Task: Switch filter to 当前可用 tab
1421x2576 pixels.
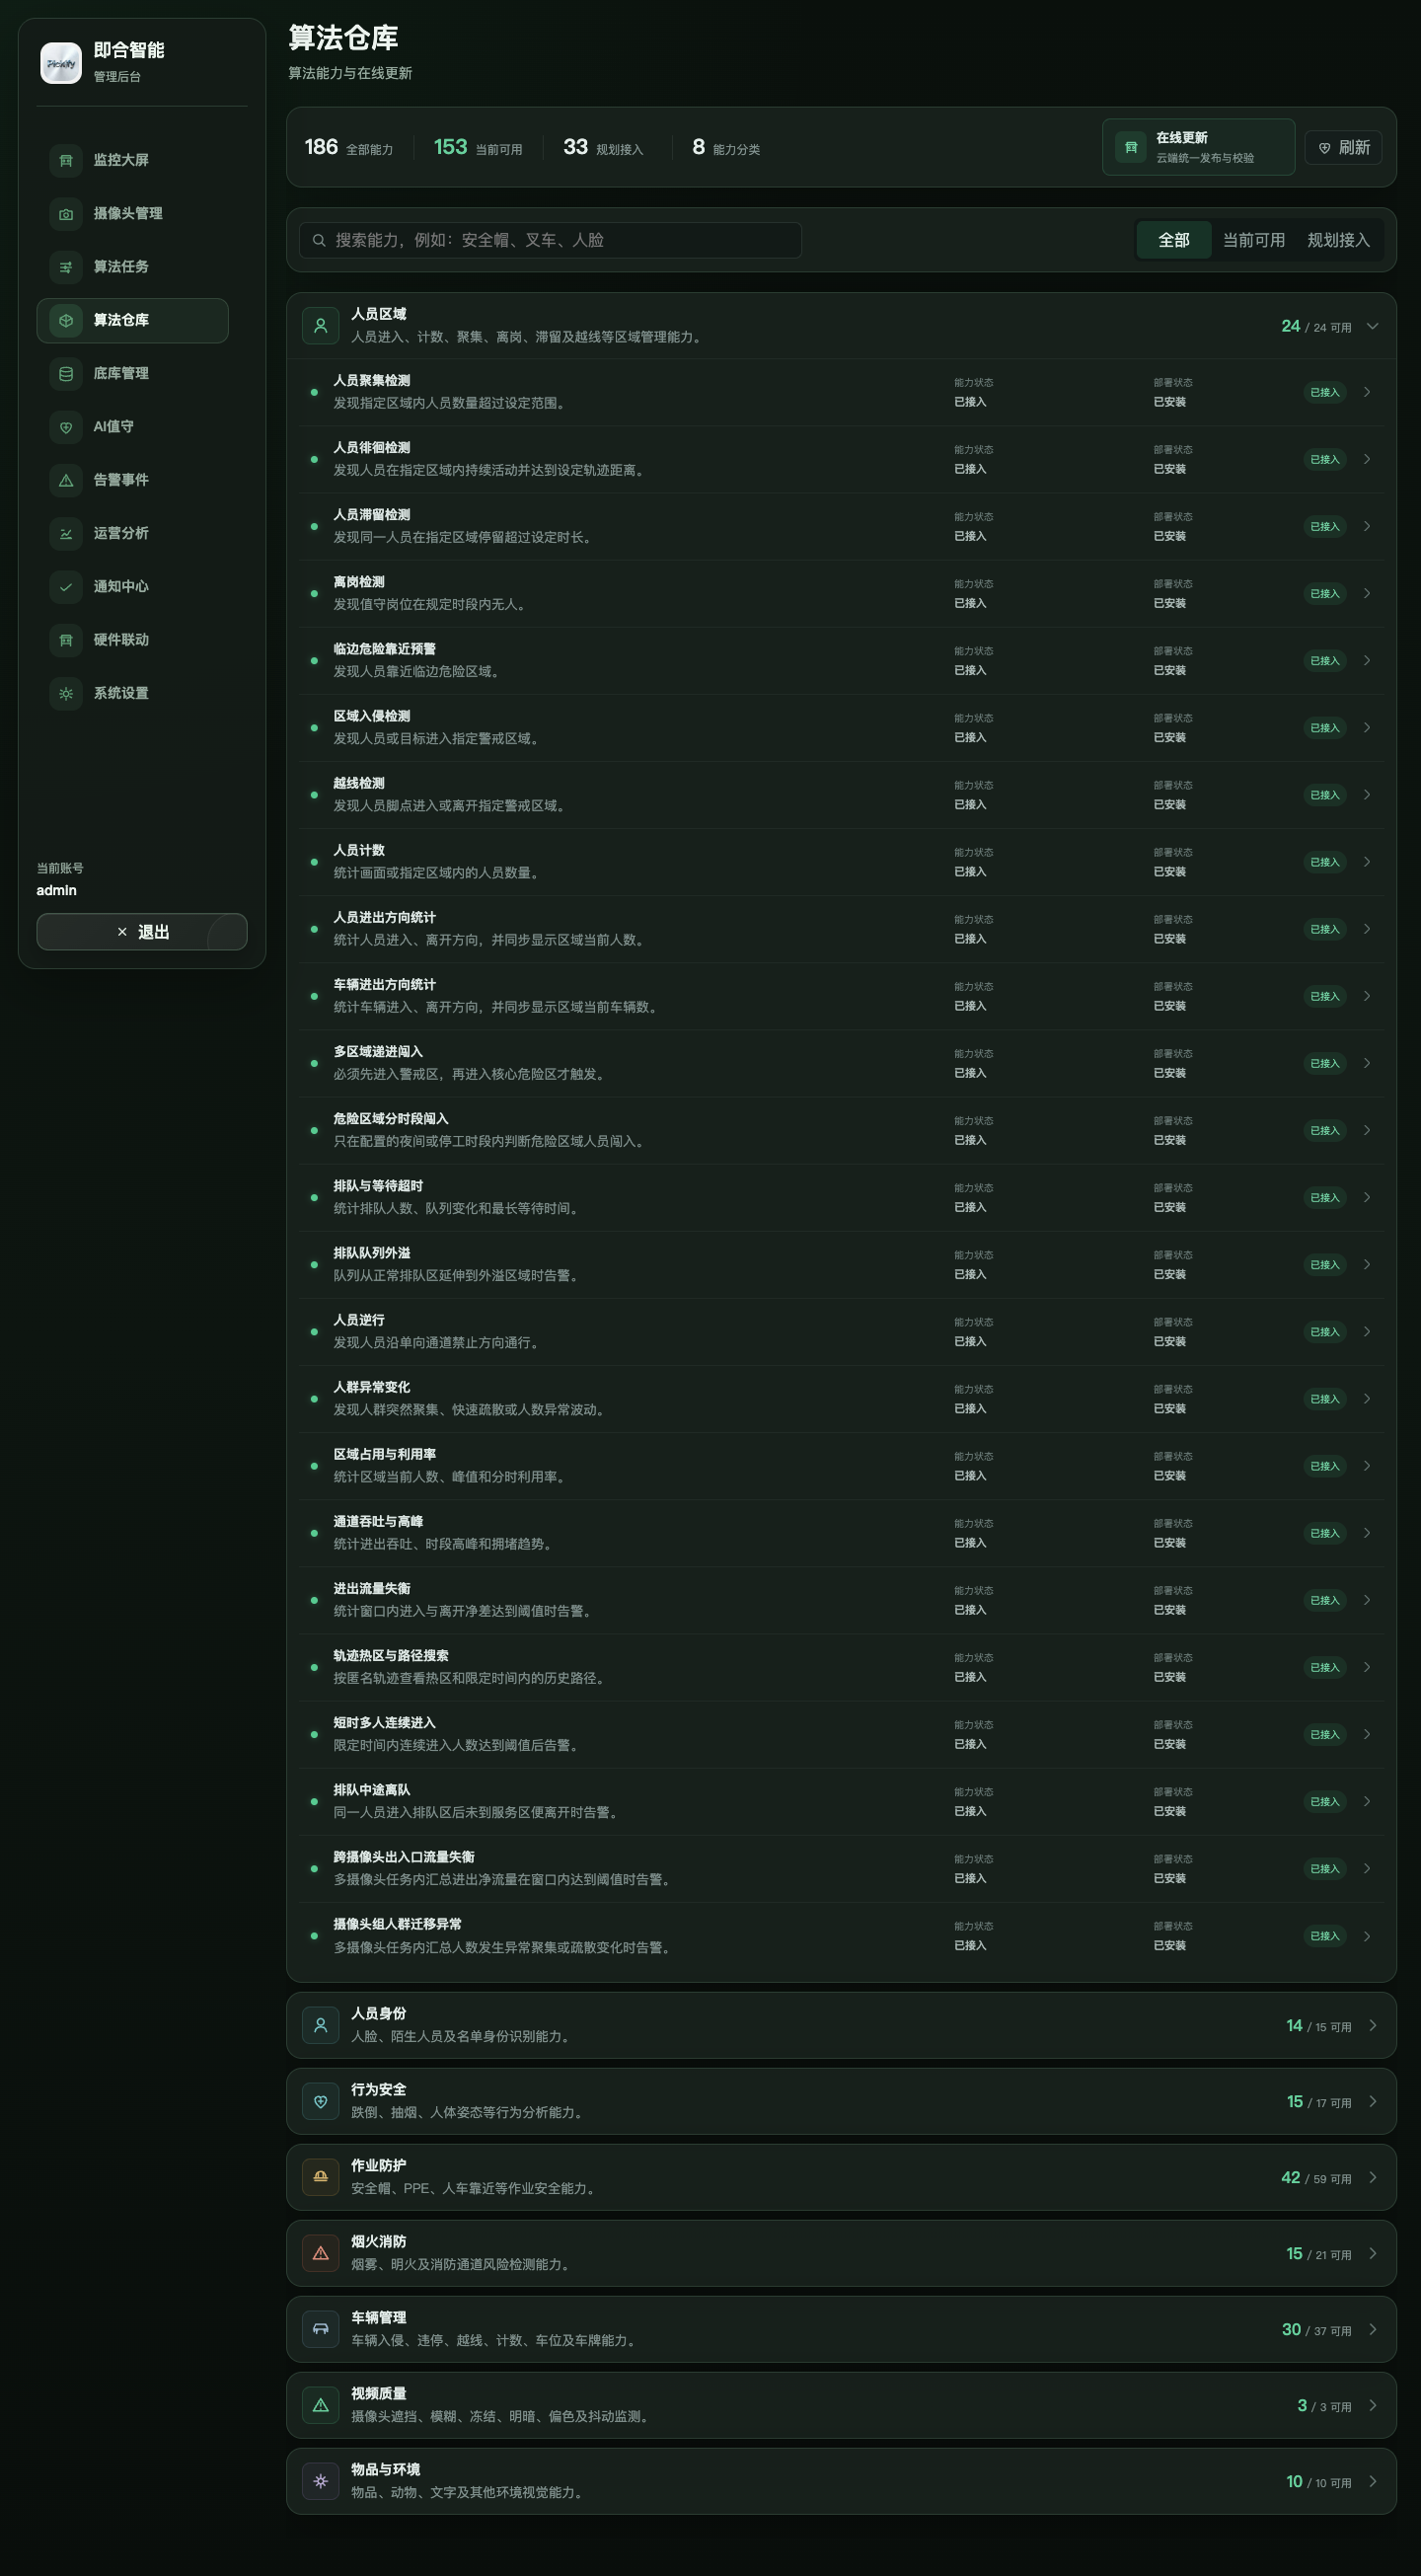Action: pyautogui.click(x=1253, y=240)
